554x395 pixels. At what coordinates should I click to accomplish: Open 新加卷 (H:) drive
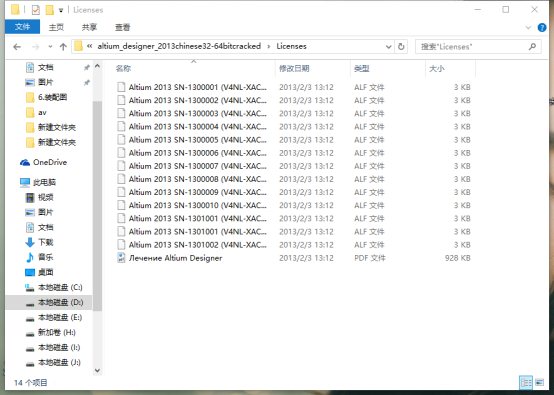coord(57,332)
